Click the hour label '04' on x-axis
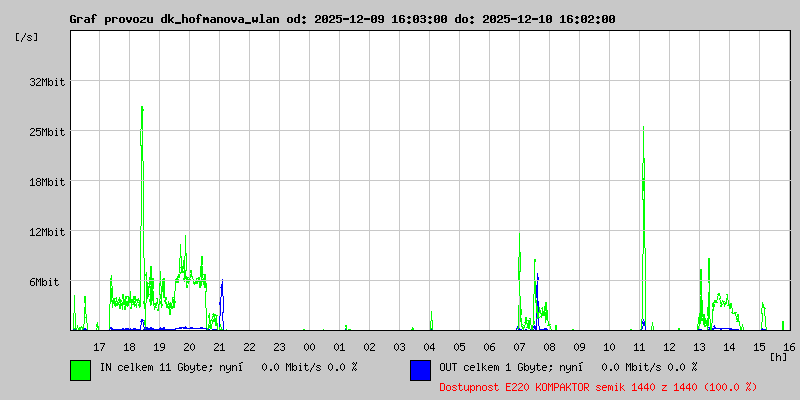 tap(430, 347)
